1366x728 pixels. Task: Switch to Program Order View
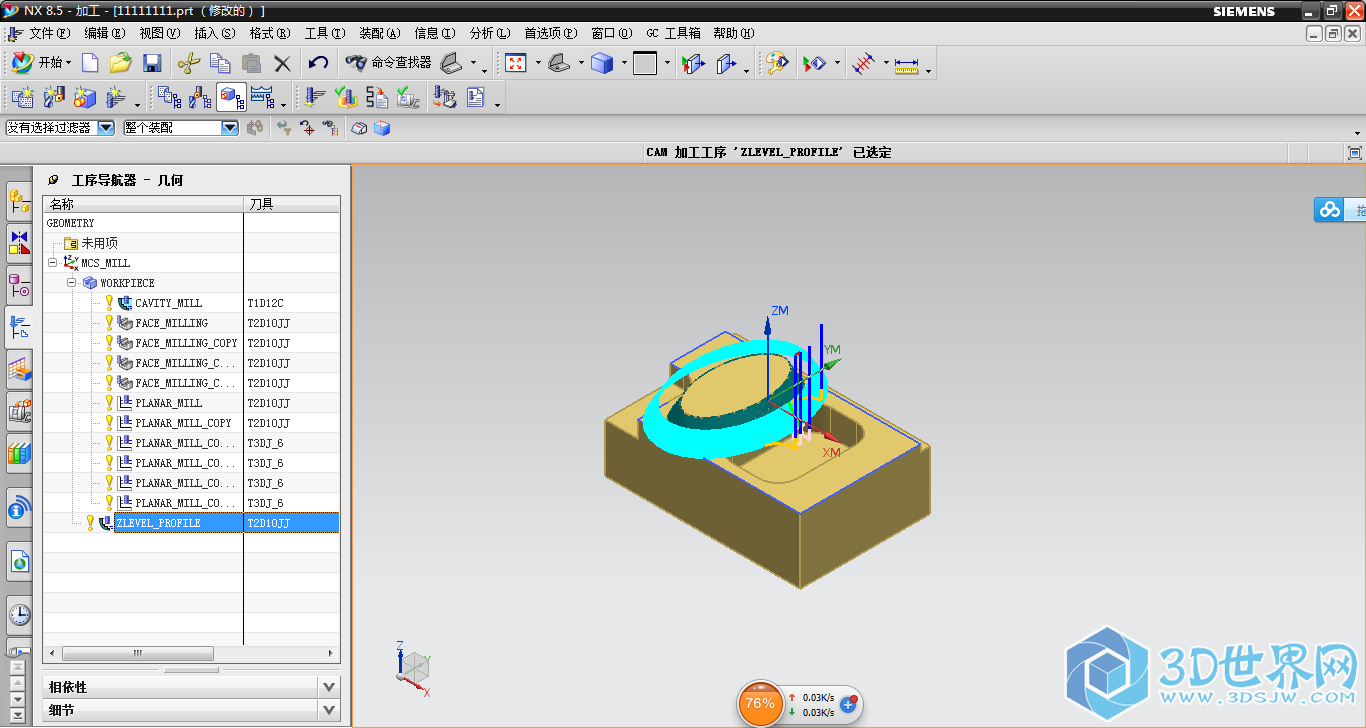tap(169, 97)
